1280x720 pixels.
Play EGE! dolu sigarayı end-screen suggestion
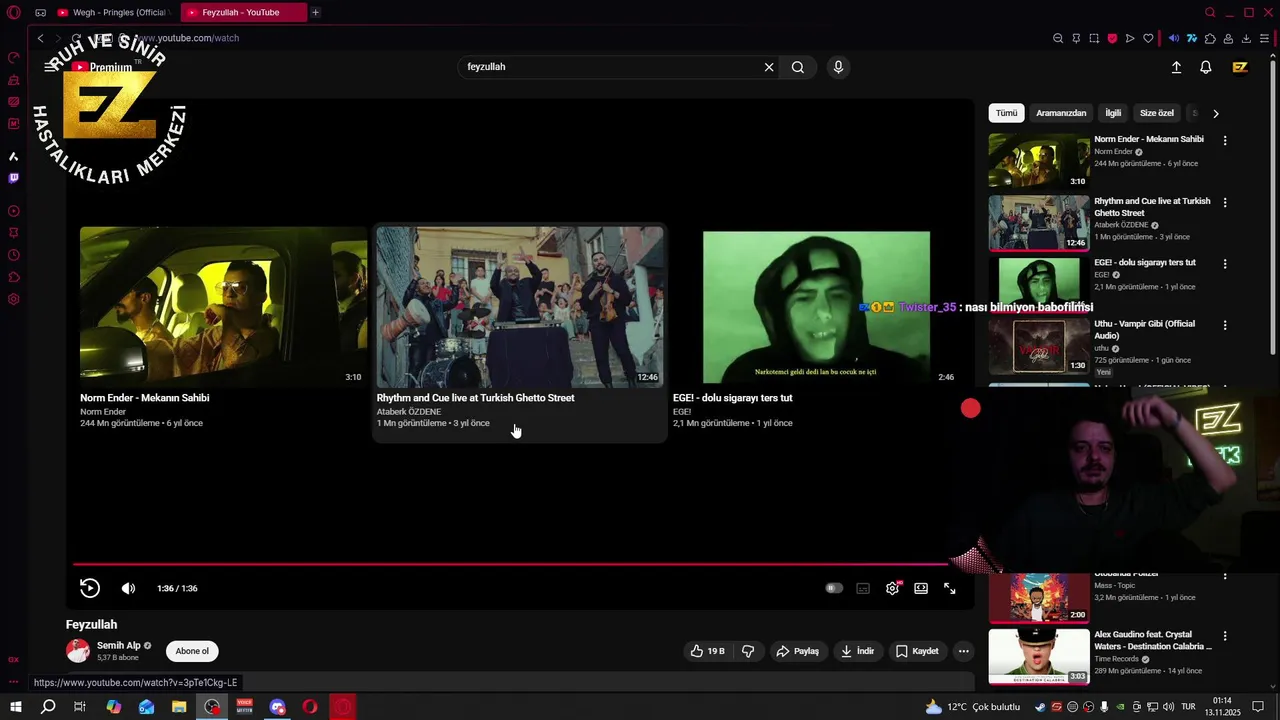(x=816, y=306)
